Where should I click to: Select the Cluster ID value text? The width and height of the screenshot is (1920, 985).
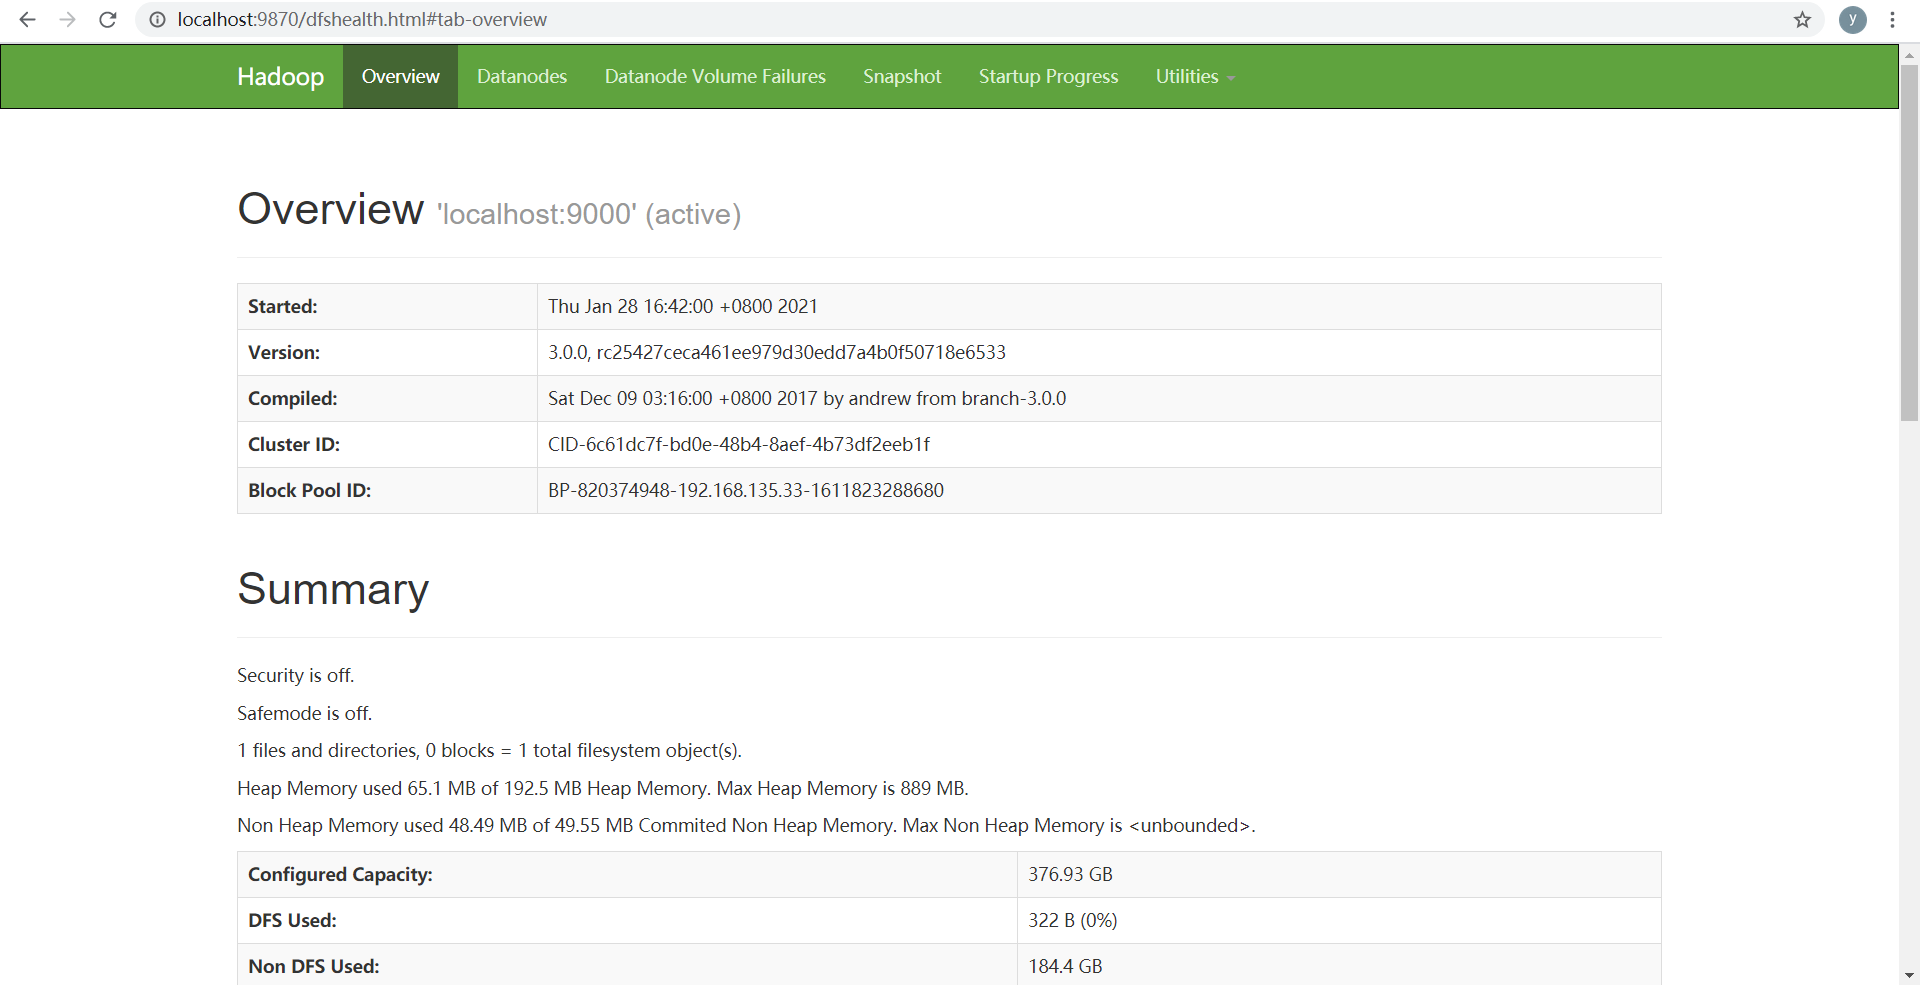pyautogui.click(x=738, y=444)
